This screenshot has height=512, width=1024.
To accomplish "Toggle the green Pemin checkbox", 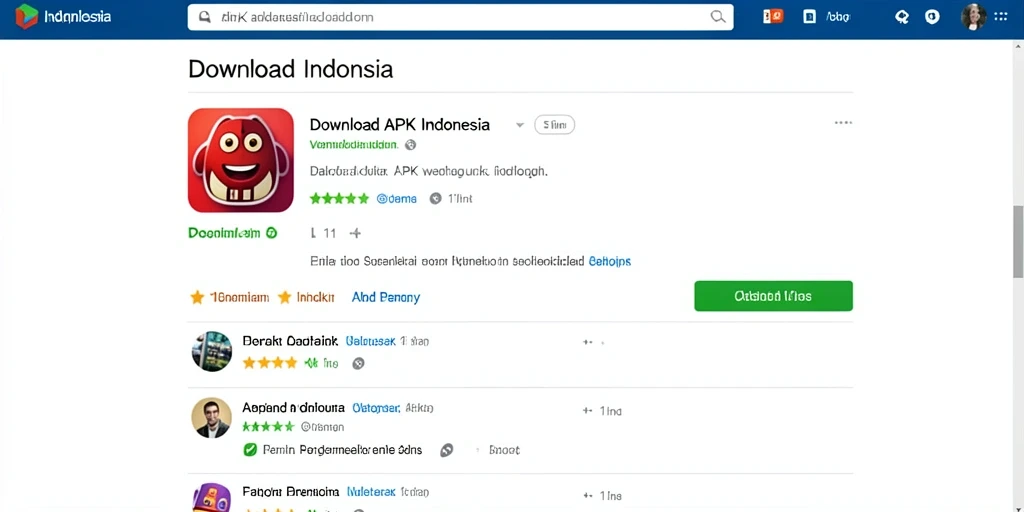I will (x=249, y=449).
